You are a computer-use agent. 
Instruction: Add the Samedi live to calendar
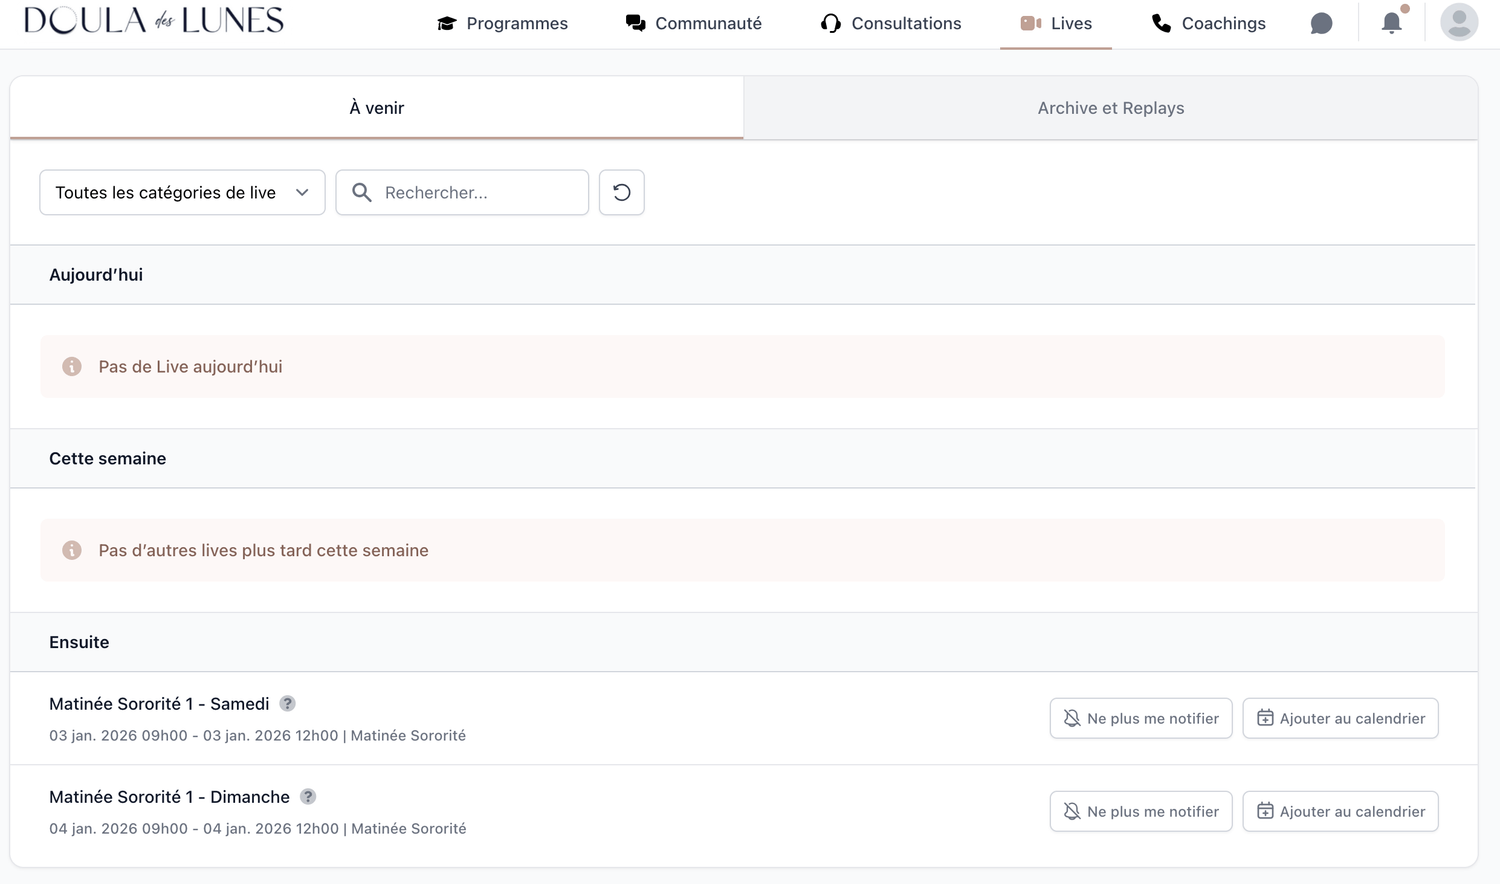pyautogui.click(x=1340, y=718)
